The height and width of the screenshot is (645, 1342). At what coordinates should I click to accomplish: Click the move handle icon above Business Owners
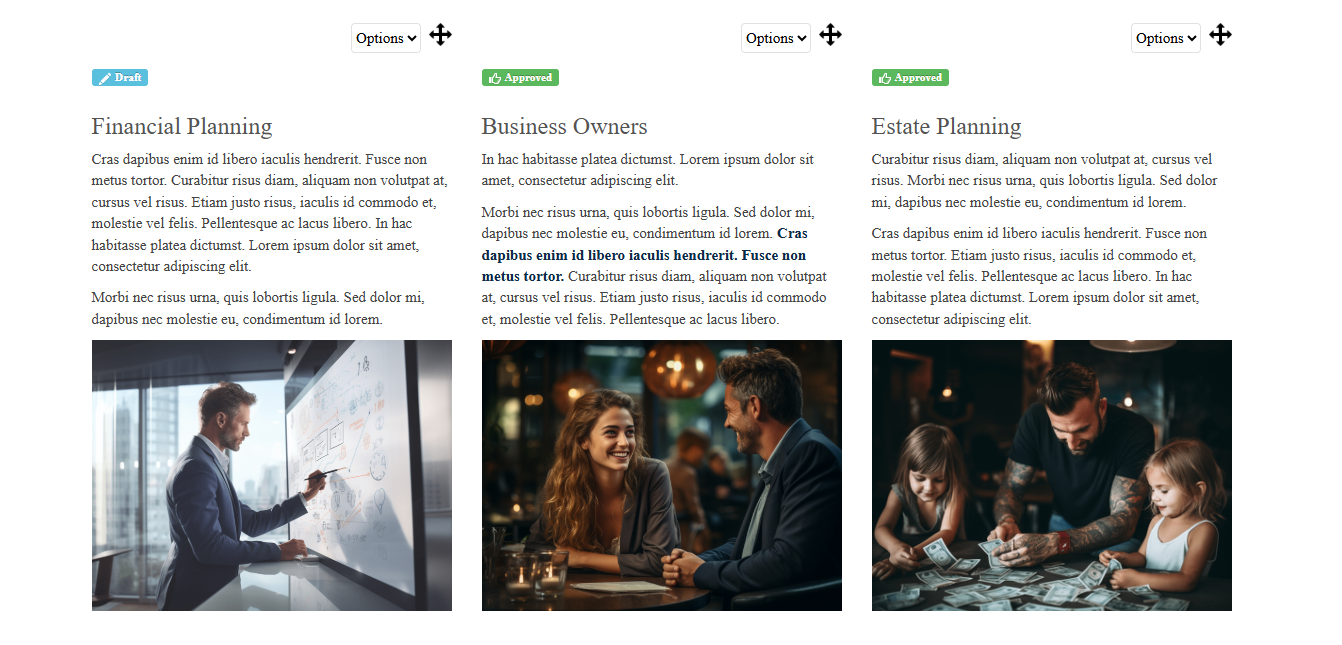pos(831,35)
